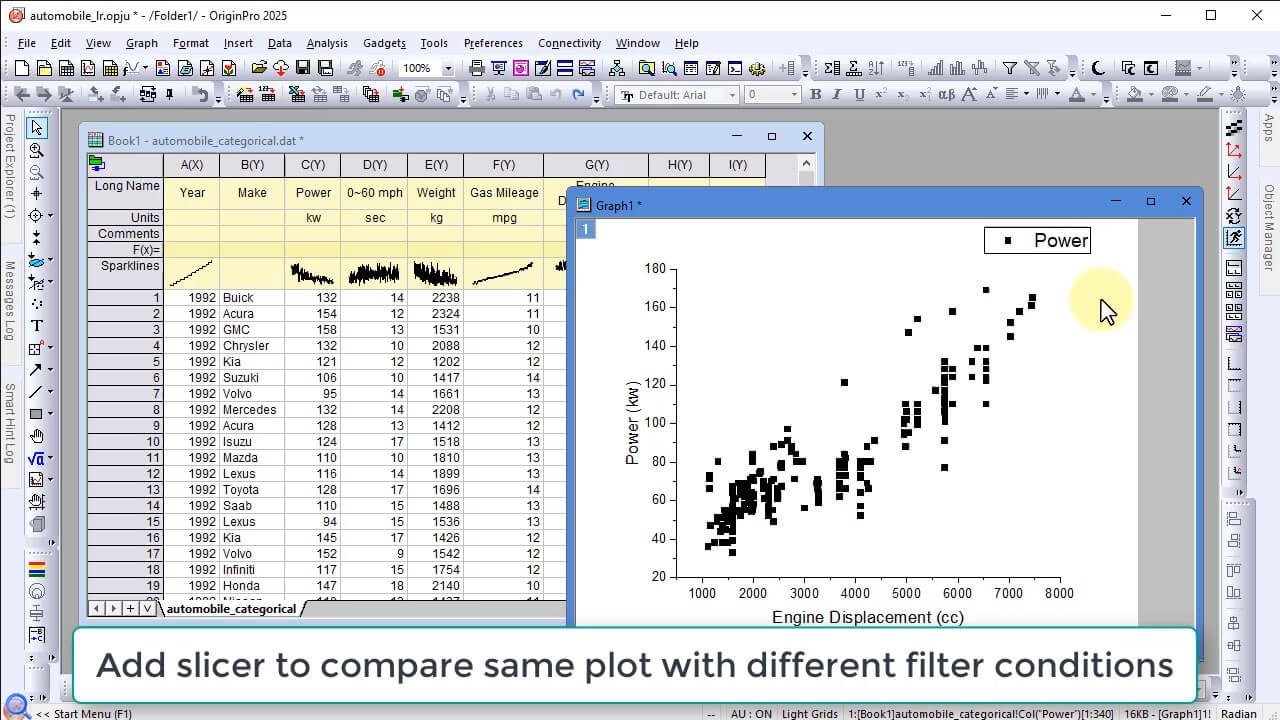Toggle Bold text formatting
The height and width of the screenshot is (720, 1280).
click(x=815, y=95)
